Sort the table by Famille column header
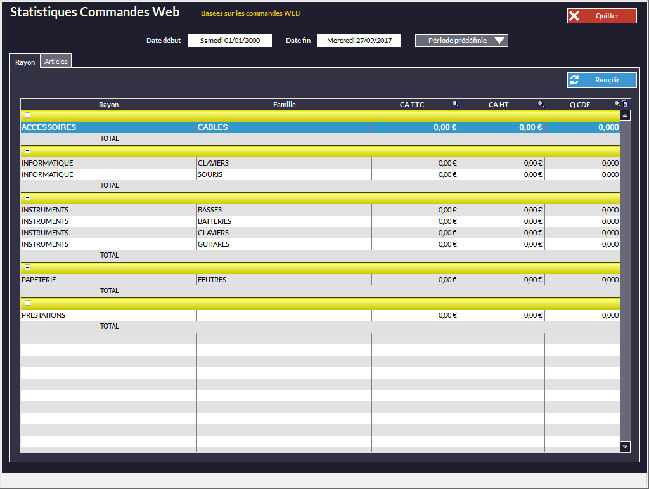649x489 pixels. coord(284,104)
